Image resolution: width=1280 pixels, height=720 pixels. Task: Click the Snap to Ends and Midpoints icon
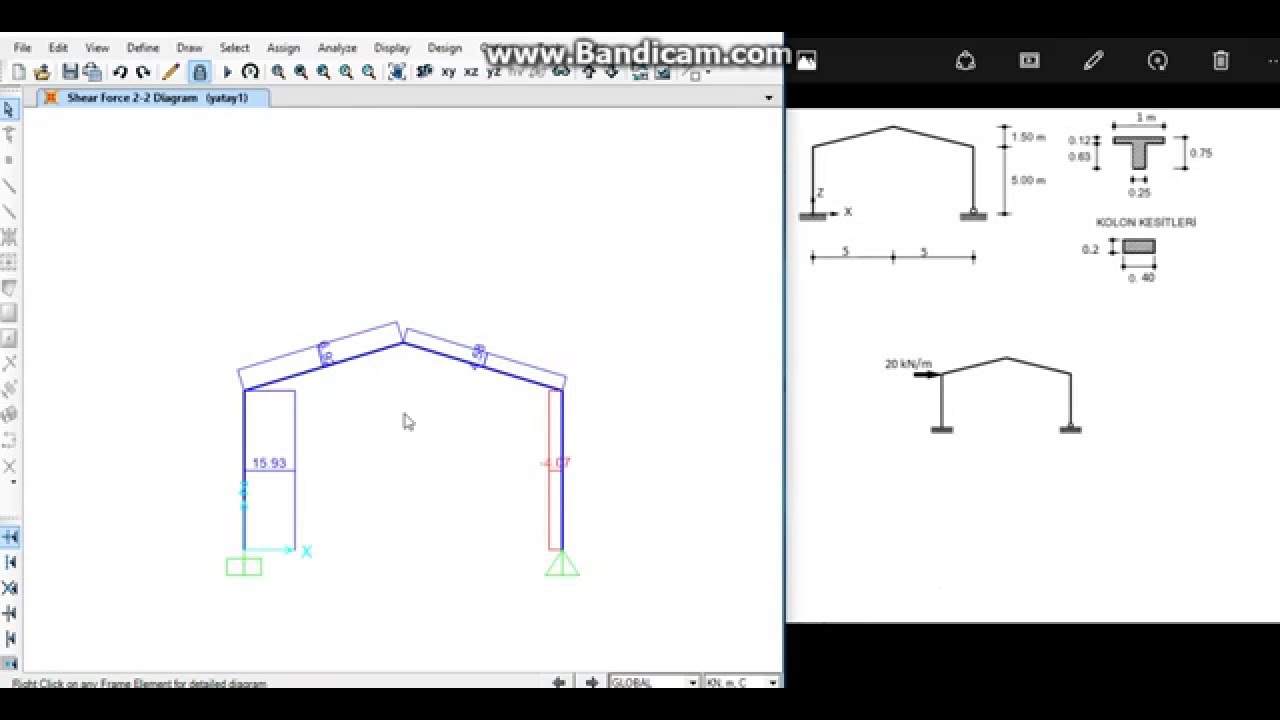click(10, 562)
